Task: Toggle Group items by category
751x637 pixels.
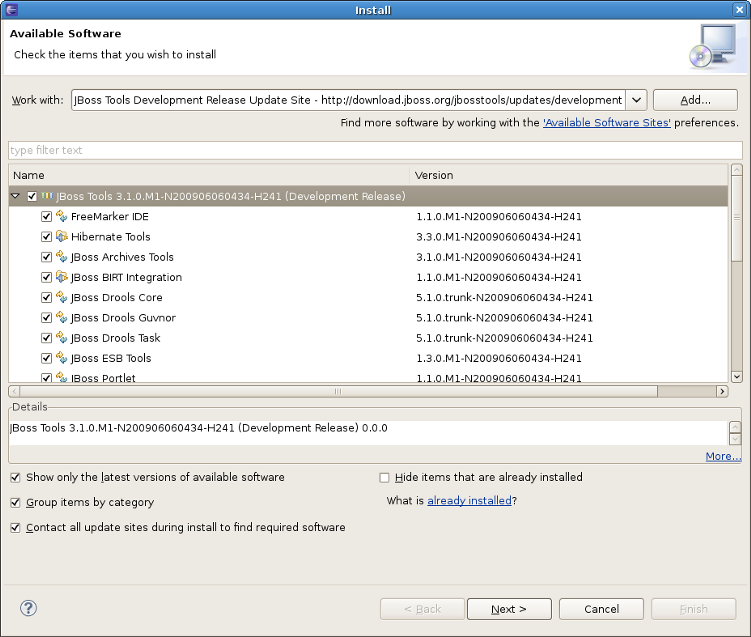Action: click(15, 502)
